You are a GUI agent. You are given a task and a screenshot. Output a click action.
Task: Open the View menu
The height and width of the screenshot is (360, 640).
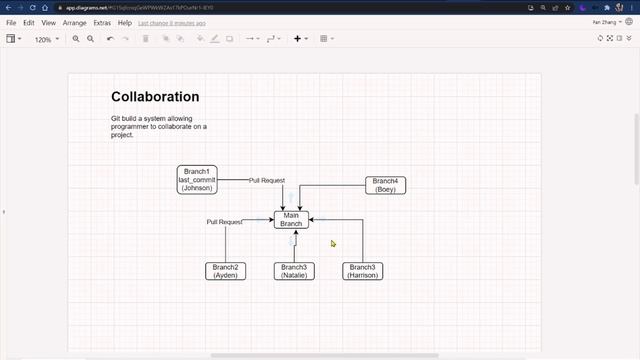point(49,23)
